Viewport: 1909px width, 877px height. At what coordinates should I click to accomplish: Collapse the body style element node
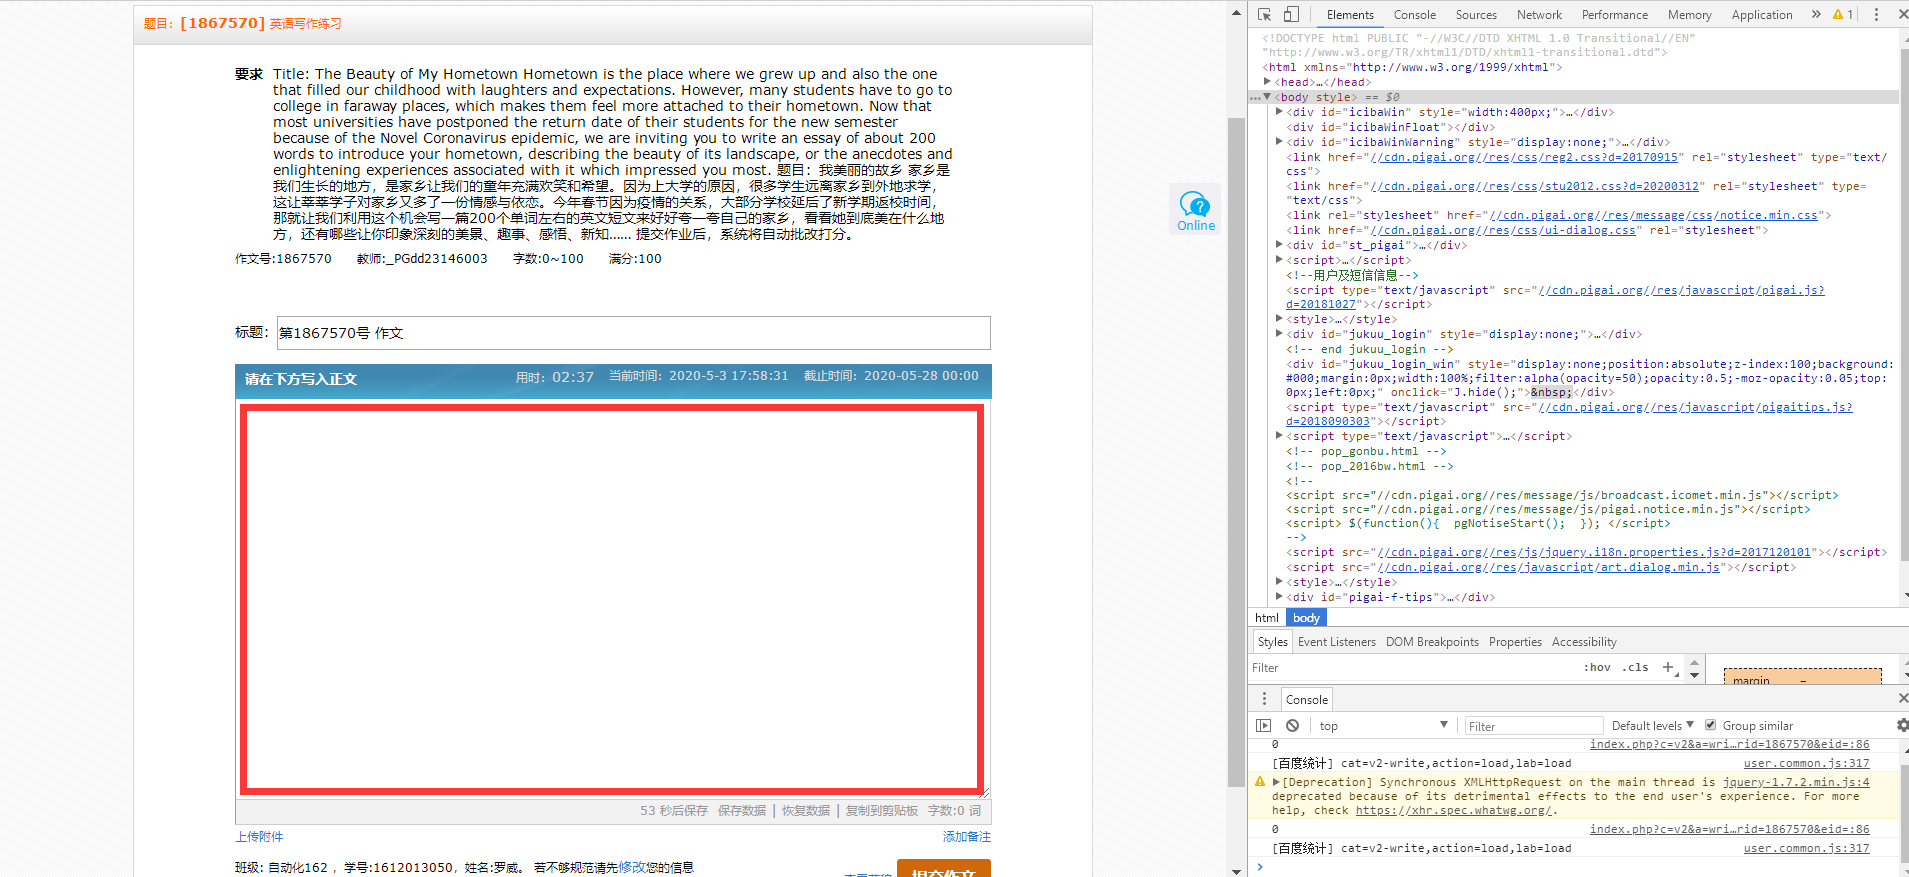(1267, 97)
